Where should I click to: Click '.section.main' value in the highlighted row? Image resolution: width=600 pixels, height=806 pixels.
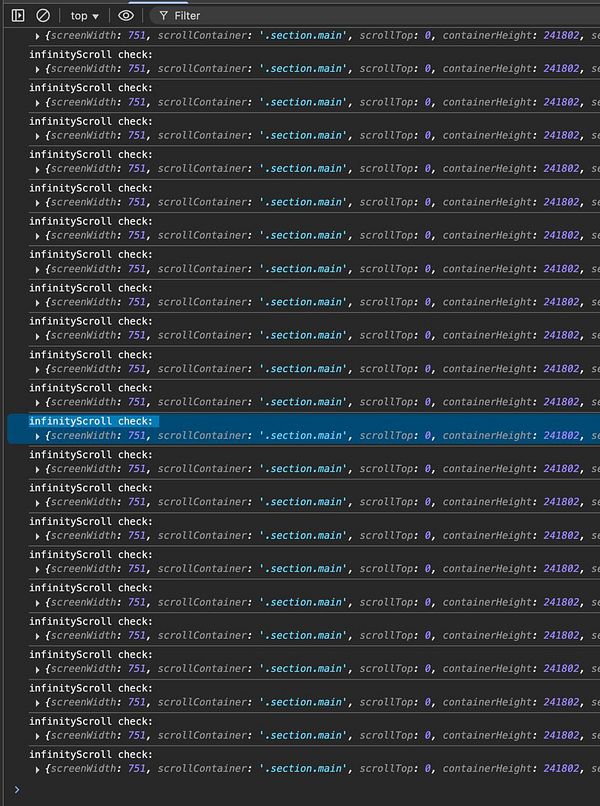[x=303, y=436]
